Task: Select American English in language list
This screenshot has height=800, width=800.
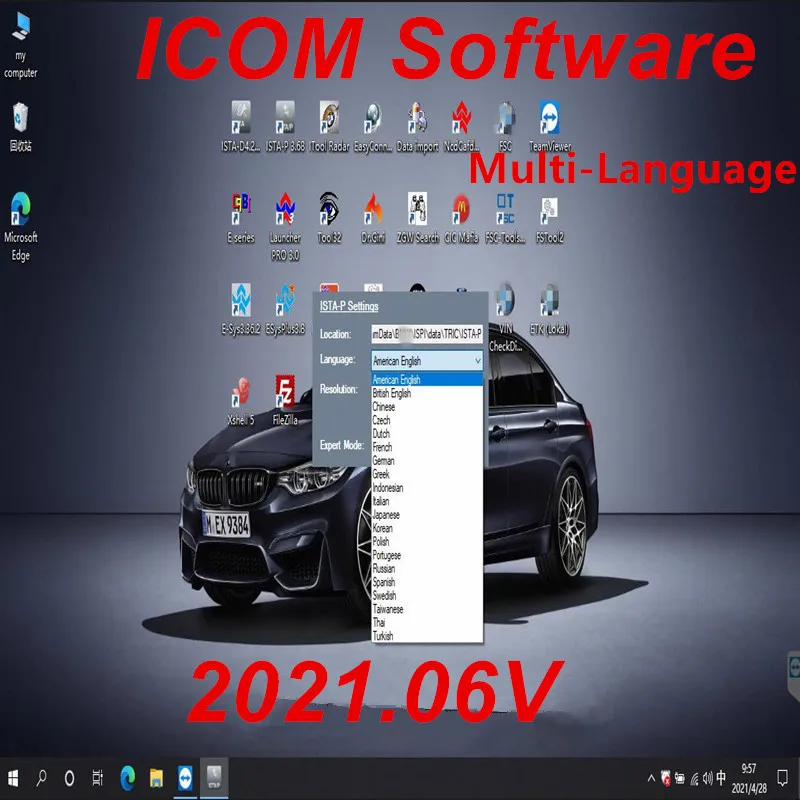Action: point(427,380)
